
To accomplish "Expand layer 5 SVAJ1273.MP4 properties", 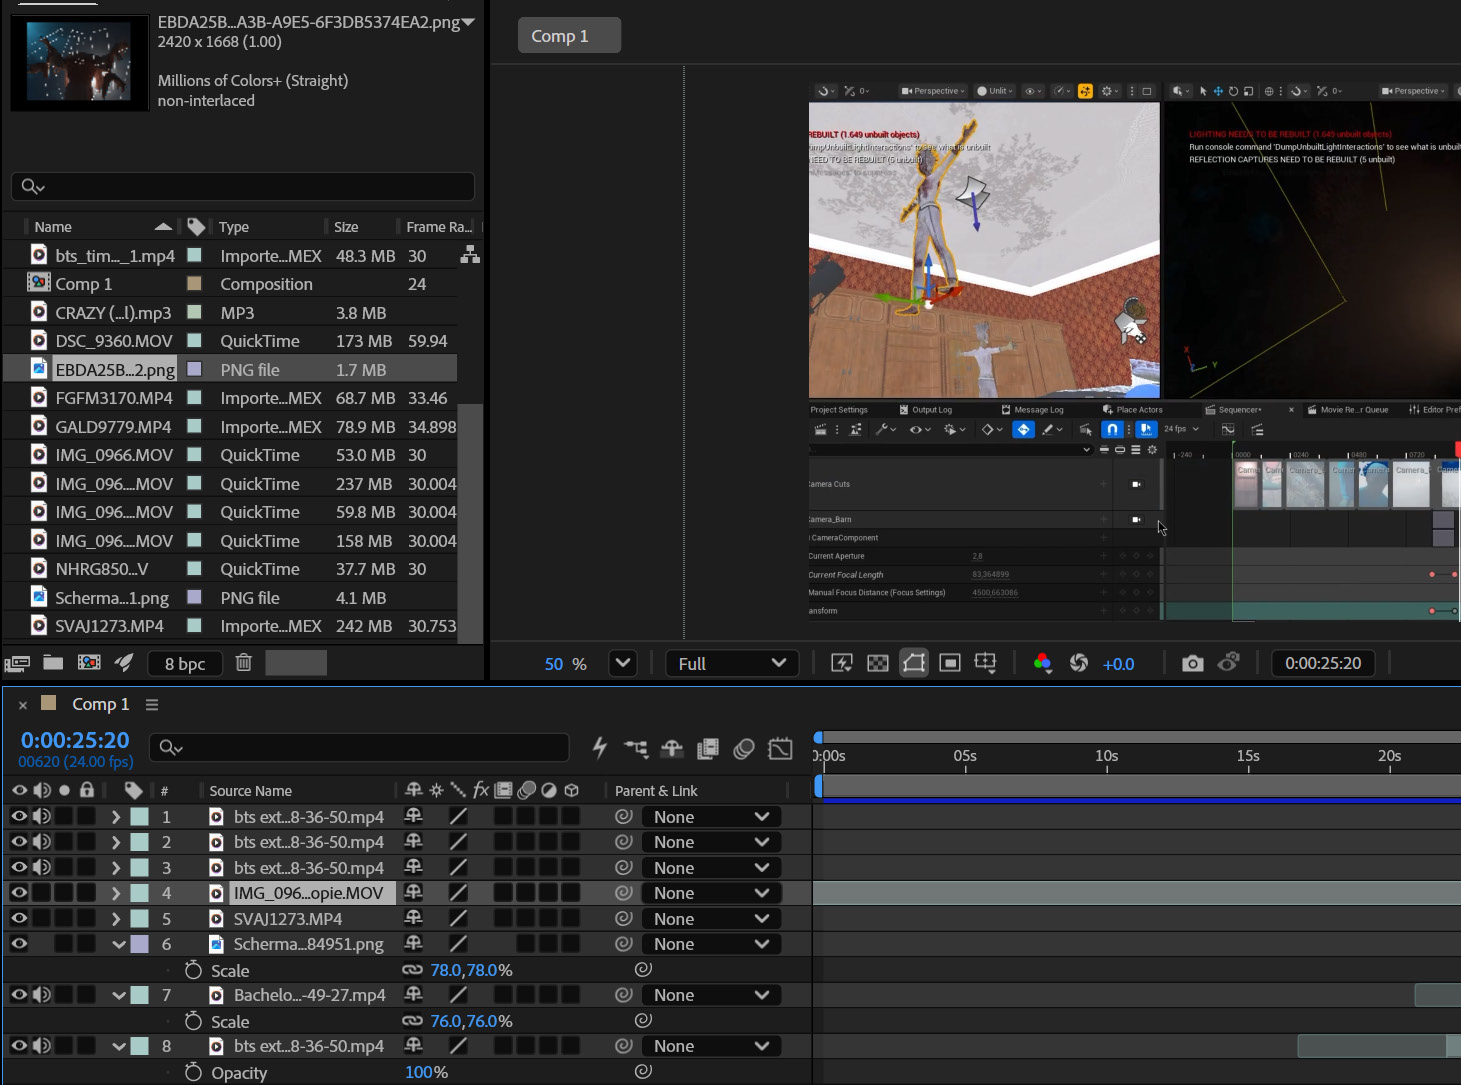I will (x=116, y=918).
